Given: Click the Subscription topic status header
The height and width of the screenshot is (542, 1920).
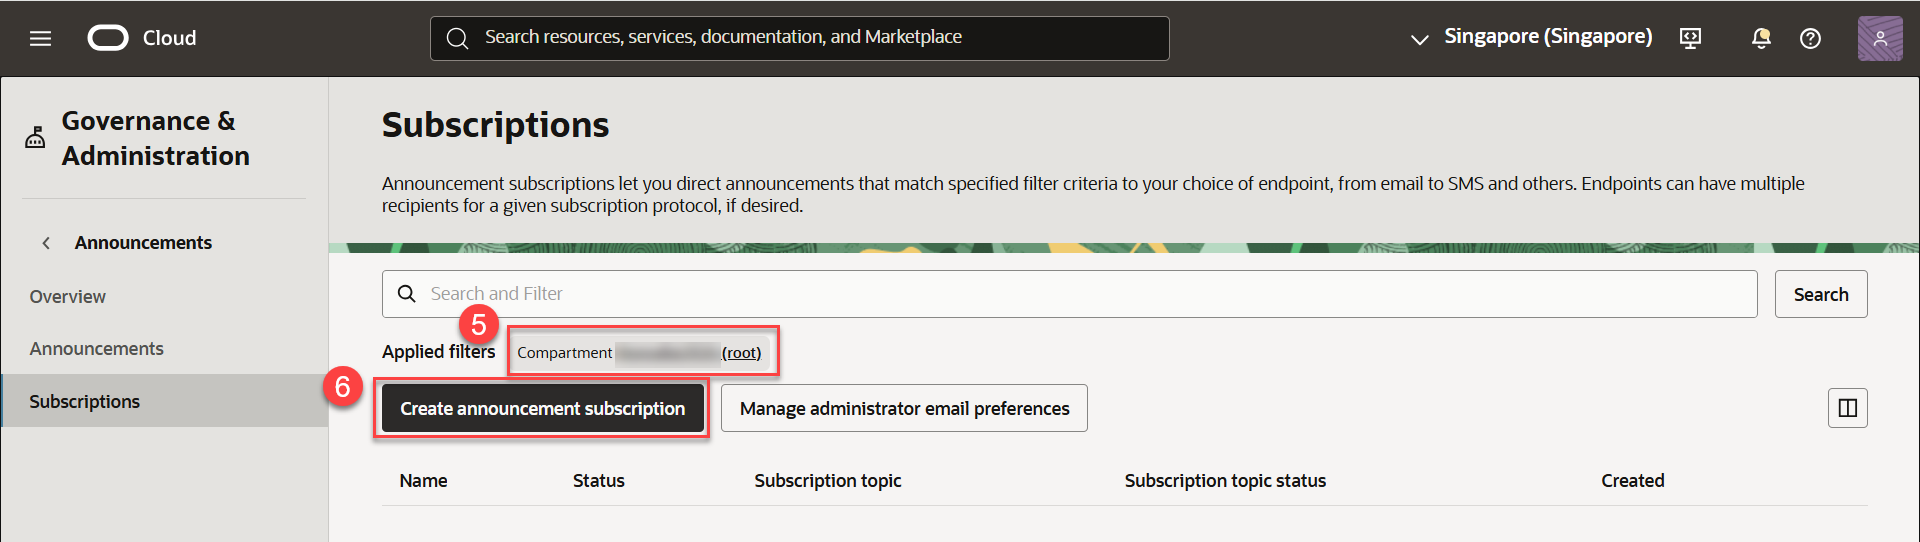Looking at the screenshot, I should pos(1225,481).
